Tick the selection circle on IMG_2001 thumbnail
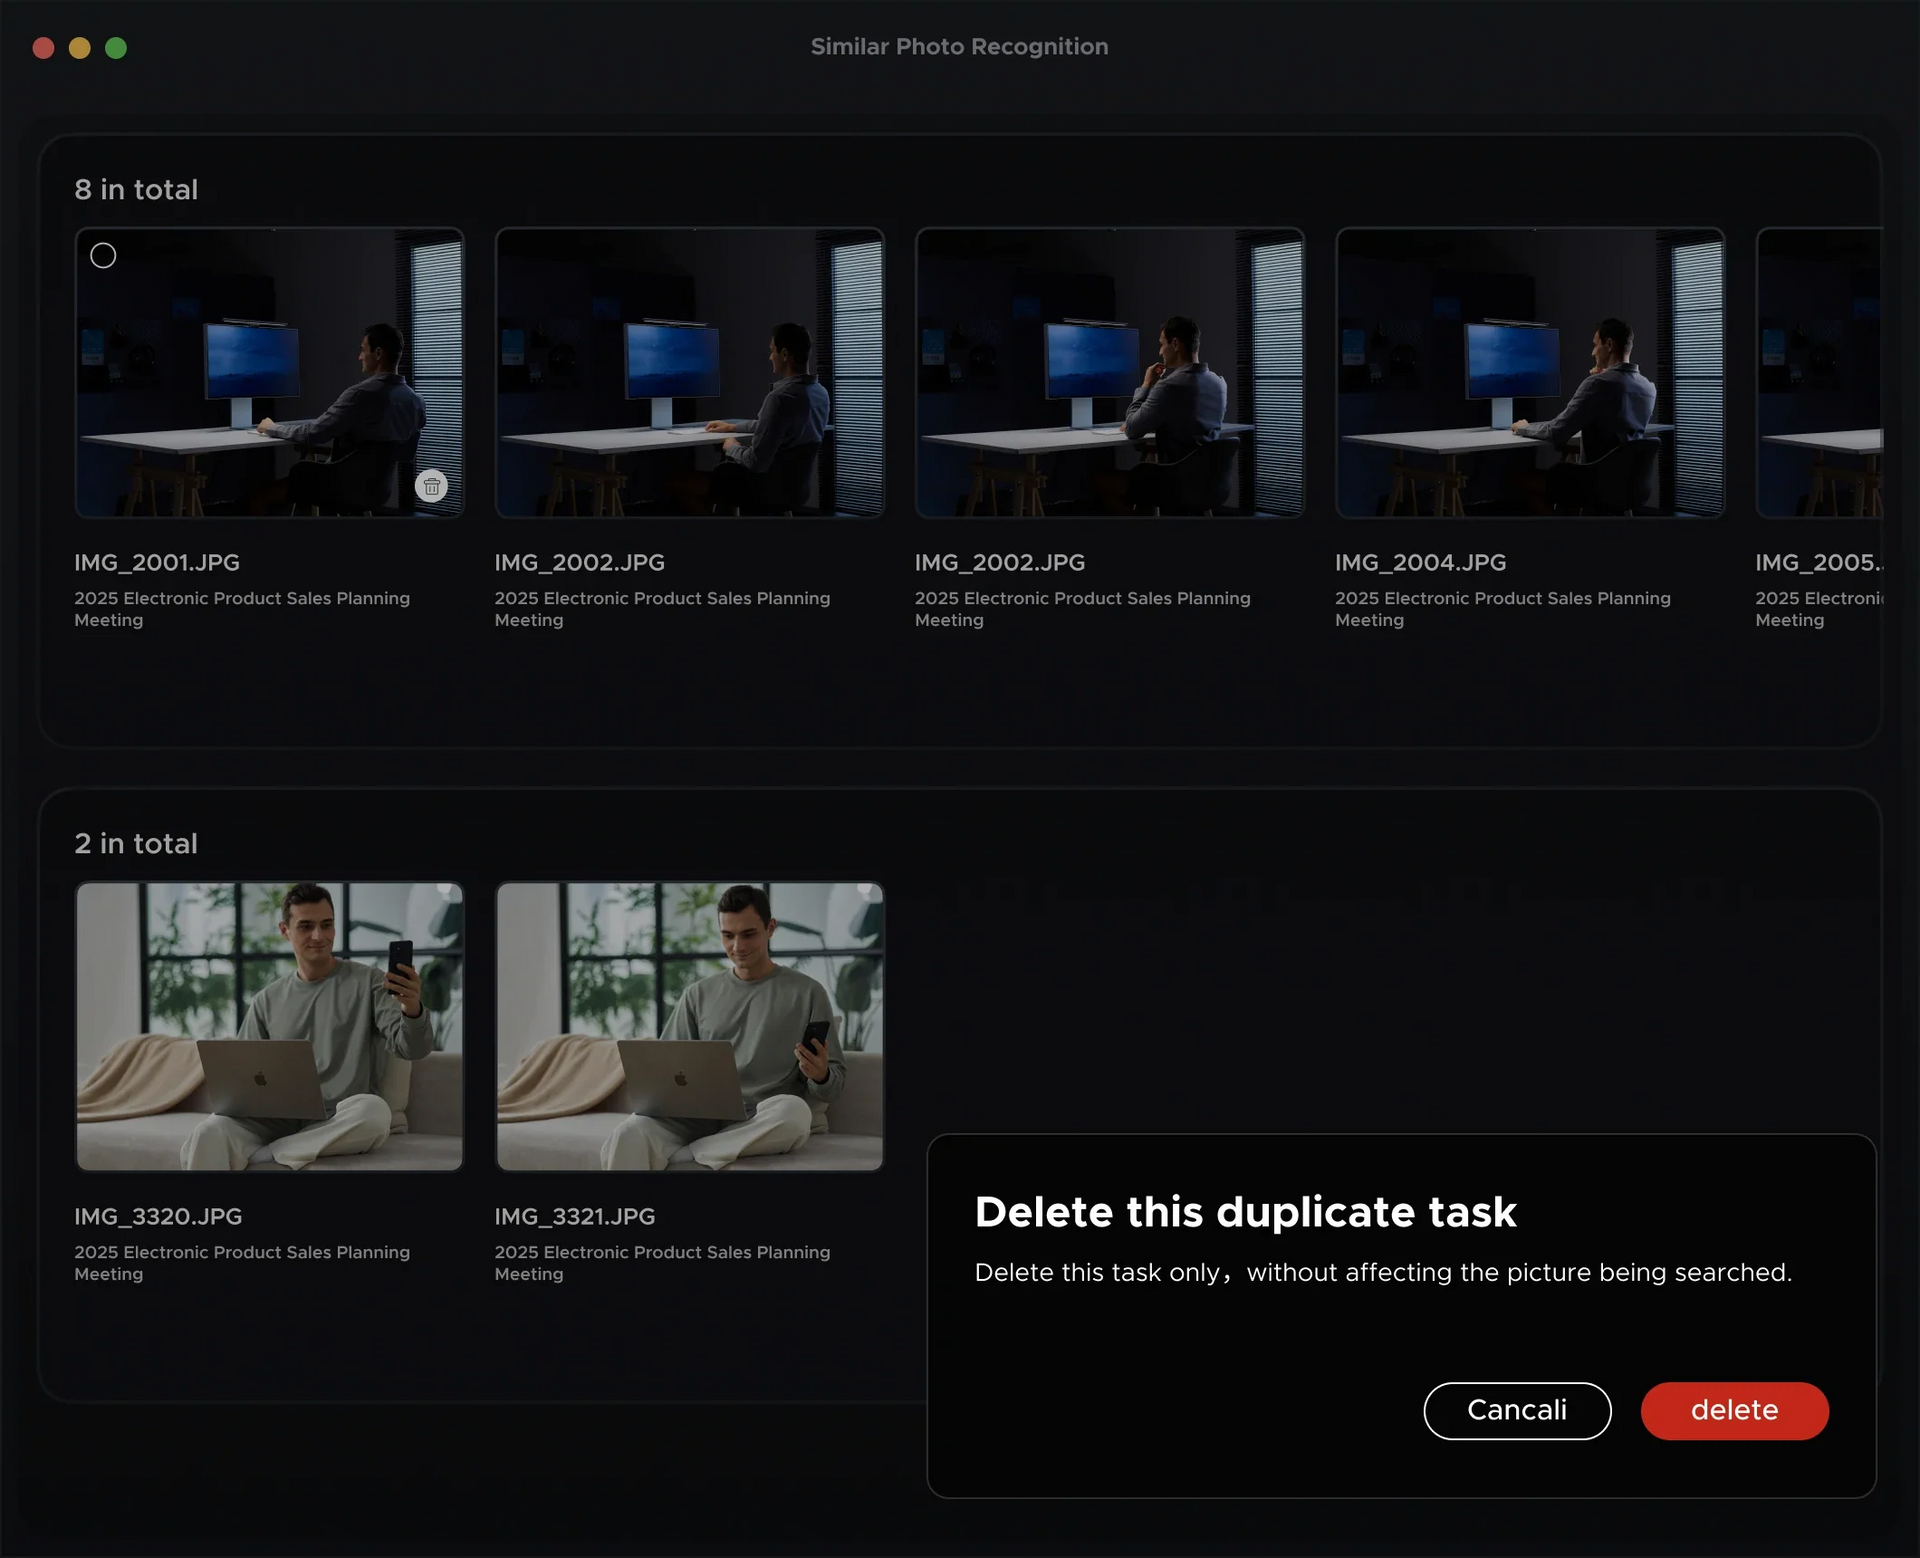This screenshot has height=1558, width=1920. click(x=103, y=256)
